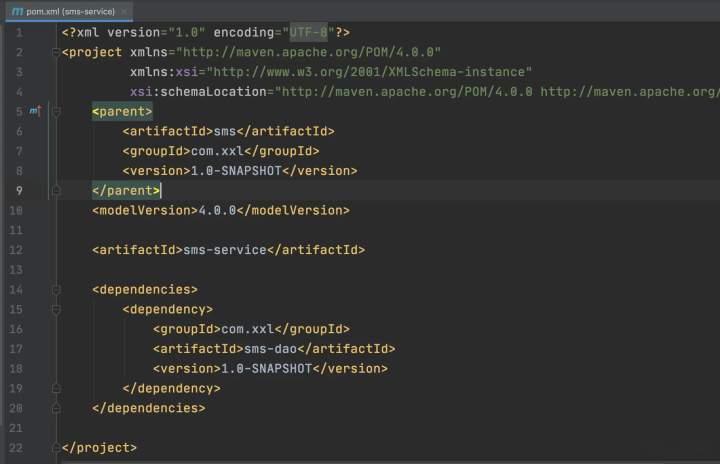Click fold end marker at closing dependency tag
Screen dimensions: 720x464
56,388
